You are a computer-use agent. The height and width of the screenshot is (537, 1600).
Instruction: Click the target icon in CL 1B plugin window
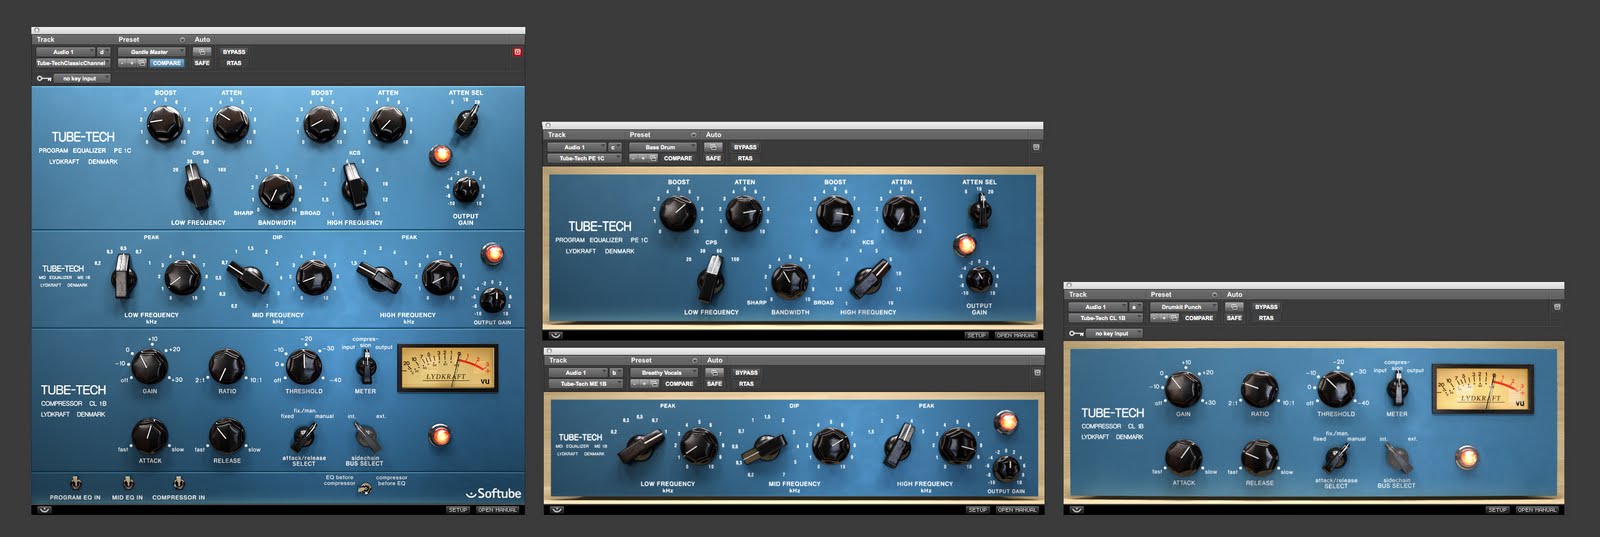pyautogui.click(x=1557, y=307)
